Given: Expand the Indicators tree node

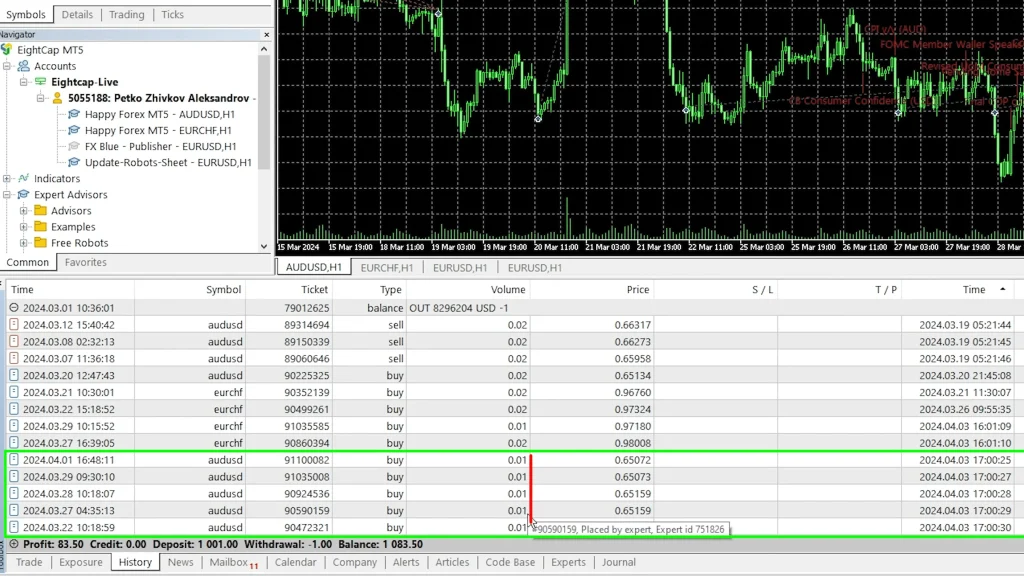Looking at the screenshot, I should [x=7, y=179].
